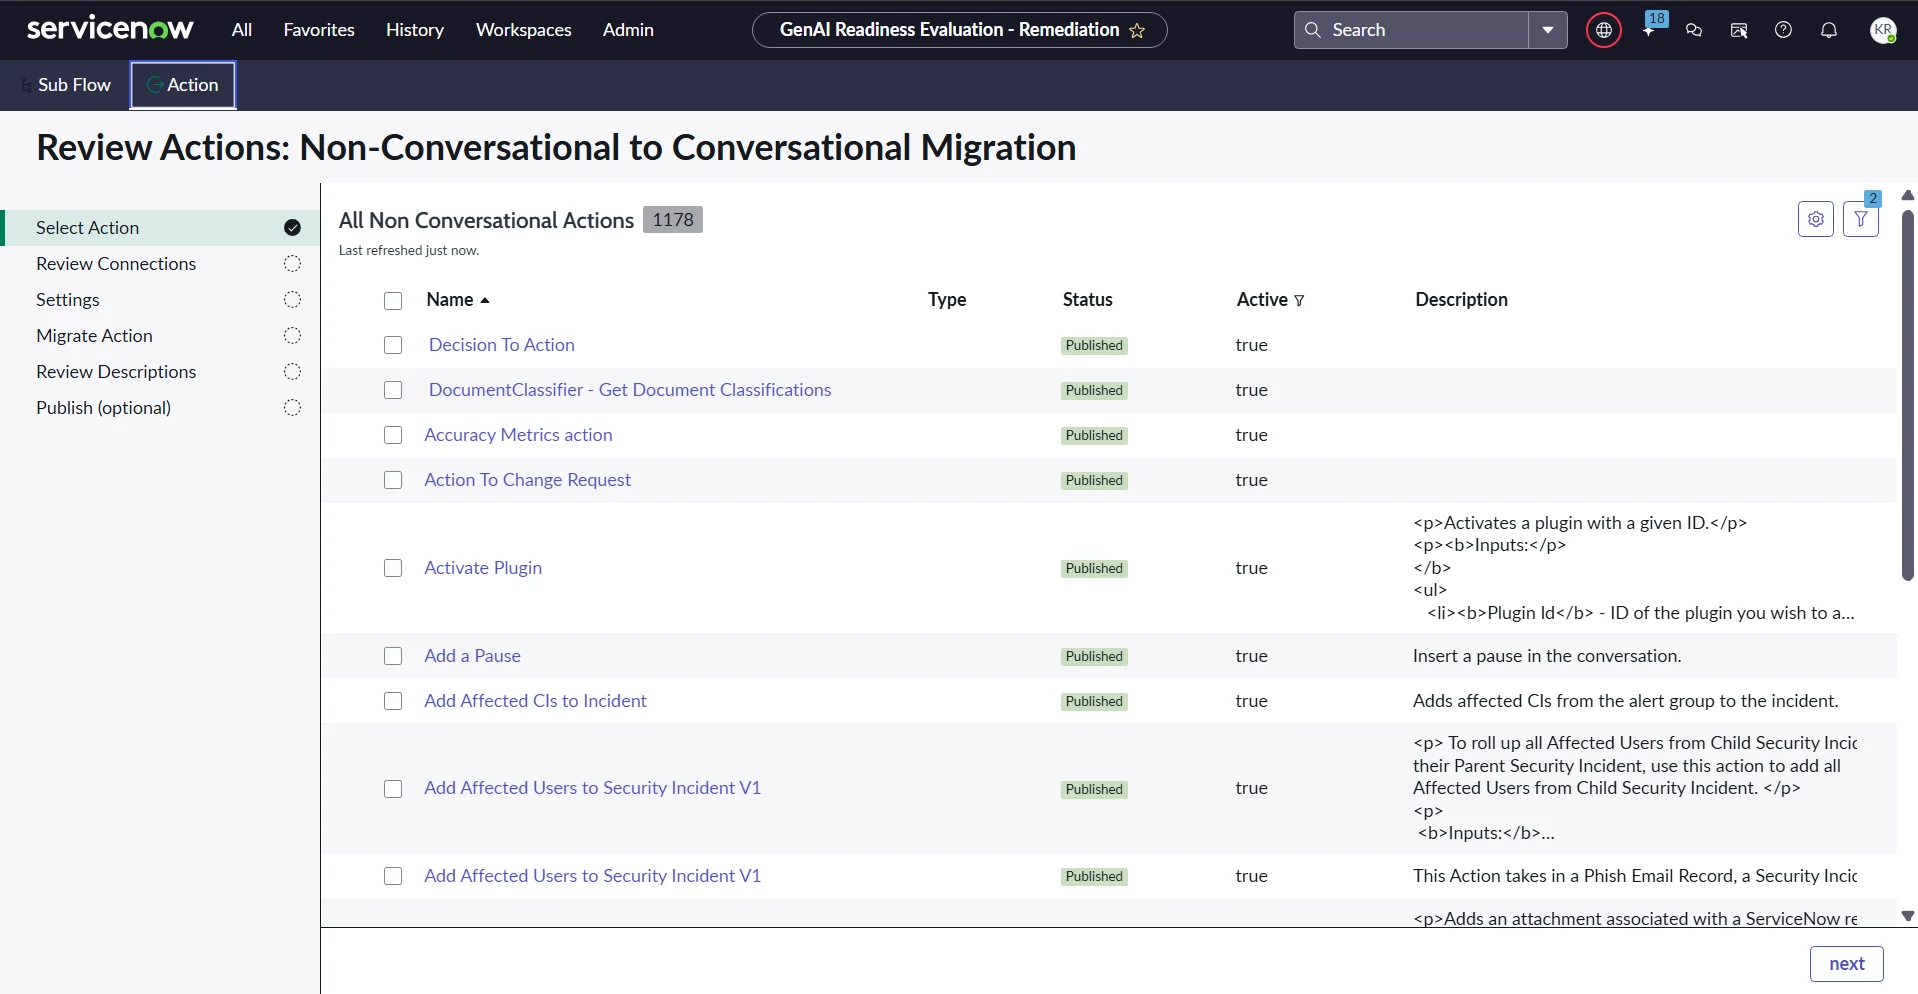The width and height of the screenshot is (1918, 994).
Task: Check the Add Affected CIs to Incident row
Action: coord(393,701)
